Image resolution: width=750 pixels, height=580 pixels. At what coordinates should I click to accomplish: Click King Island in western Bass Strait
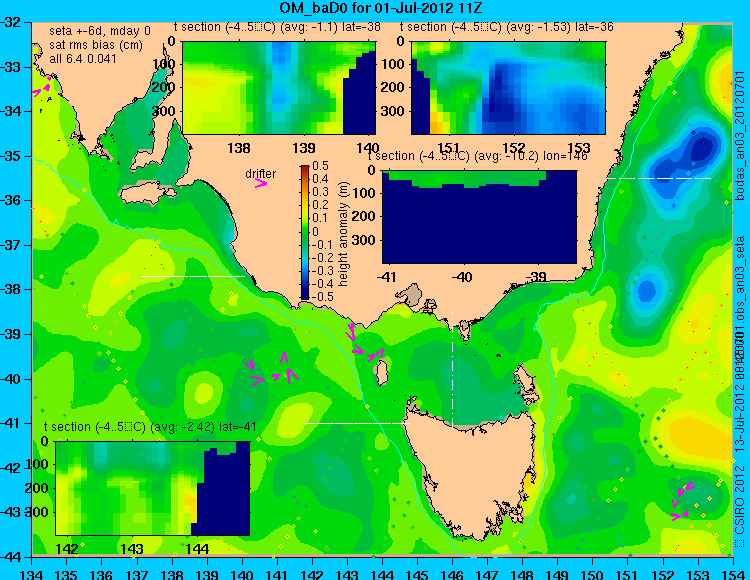point(381,373)
